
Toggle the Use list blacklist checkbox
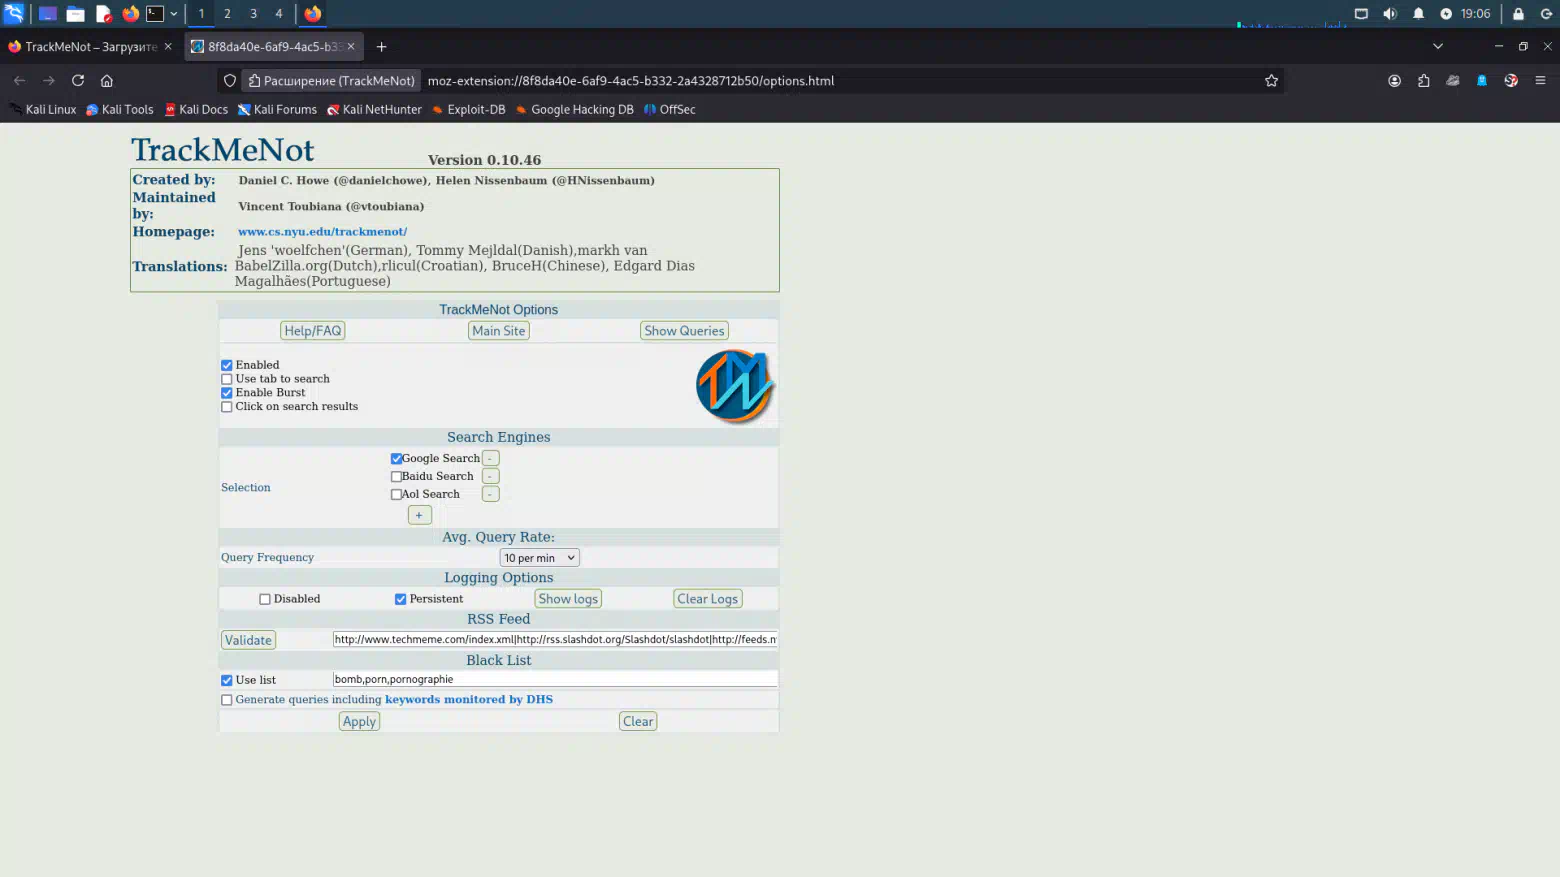coord(227,680)
